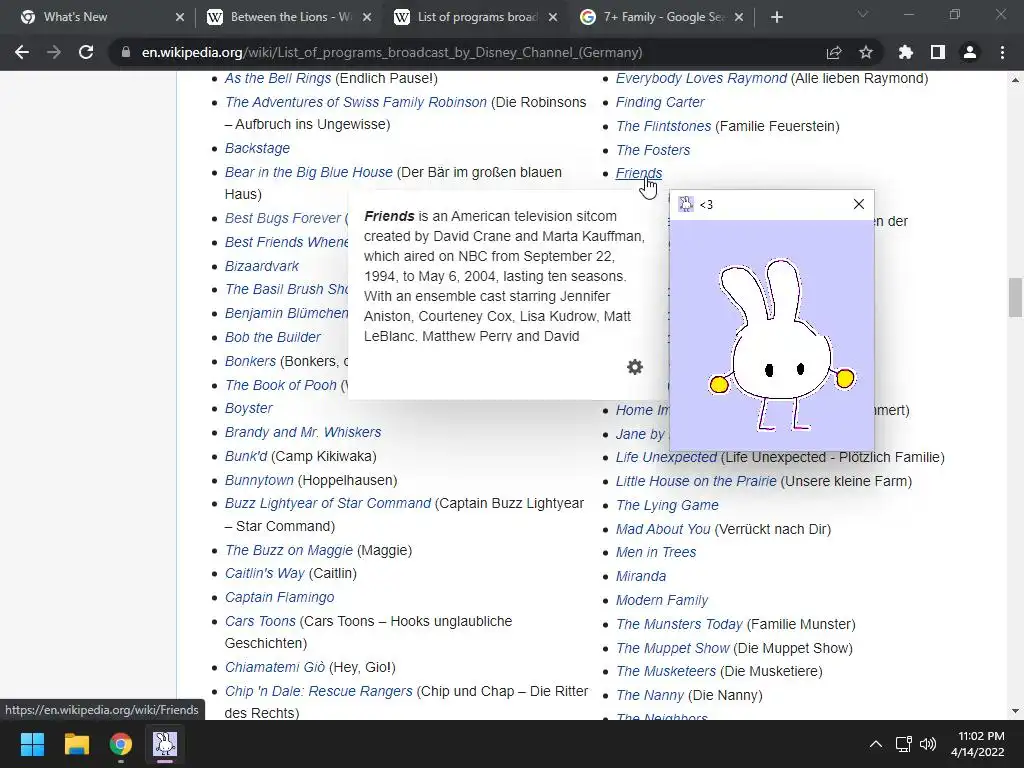The image size is (1024, 768).
Task: Open the Modern Family link
Action: [x=662, y=601]
